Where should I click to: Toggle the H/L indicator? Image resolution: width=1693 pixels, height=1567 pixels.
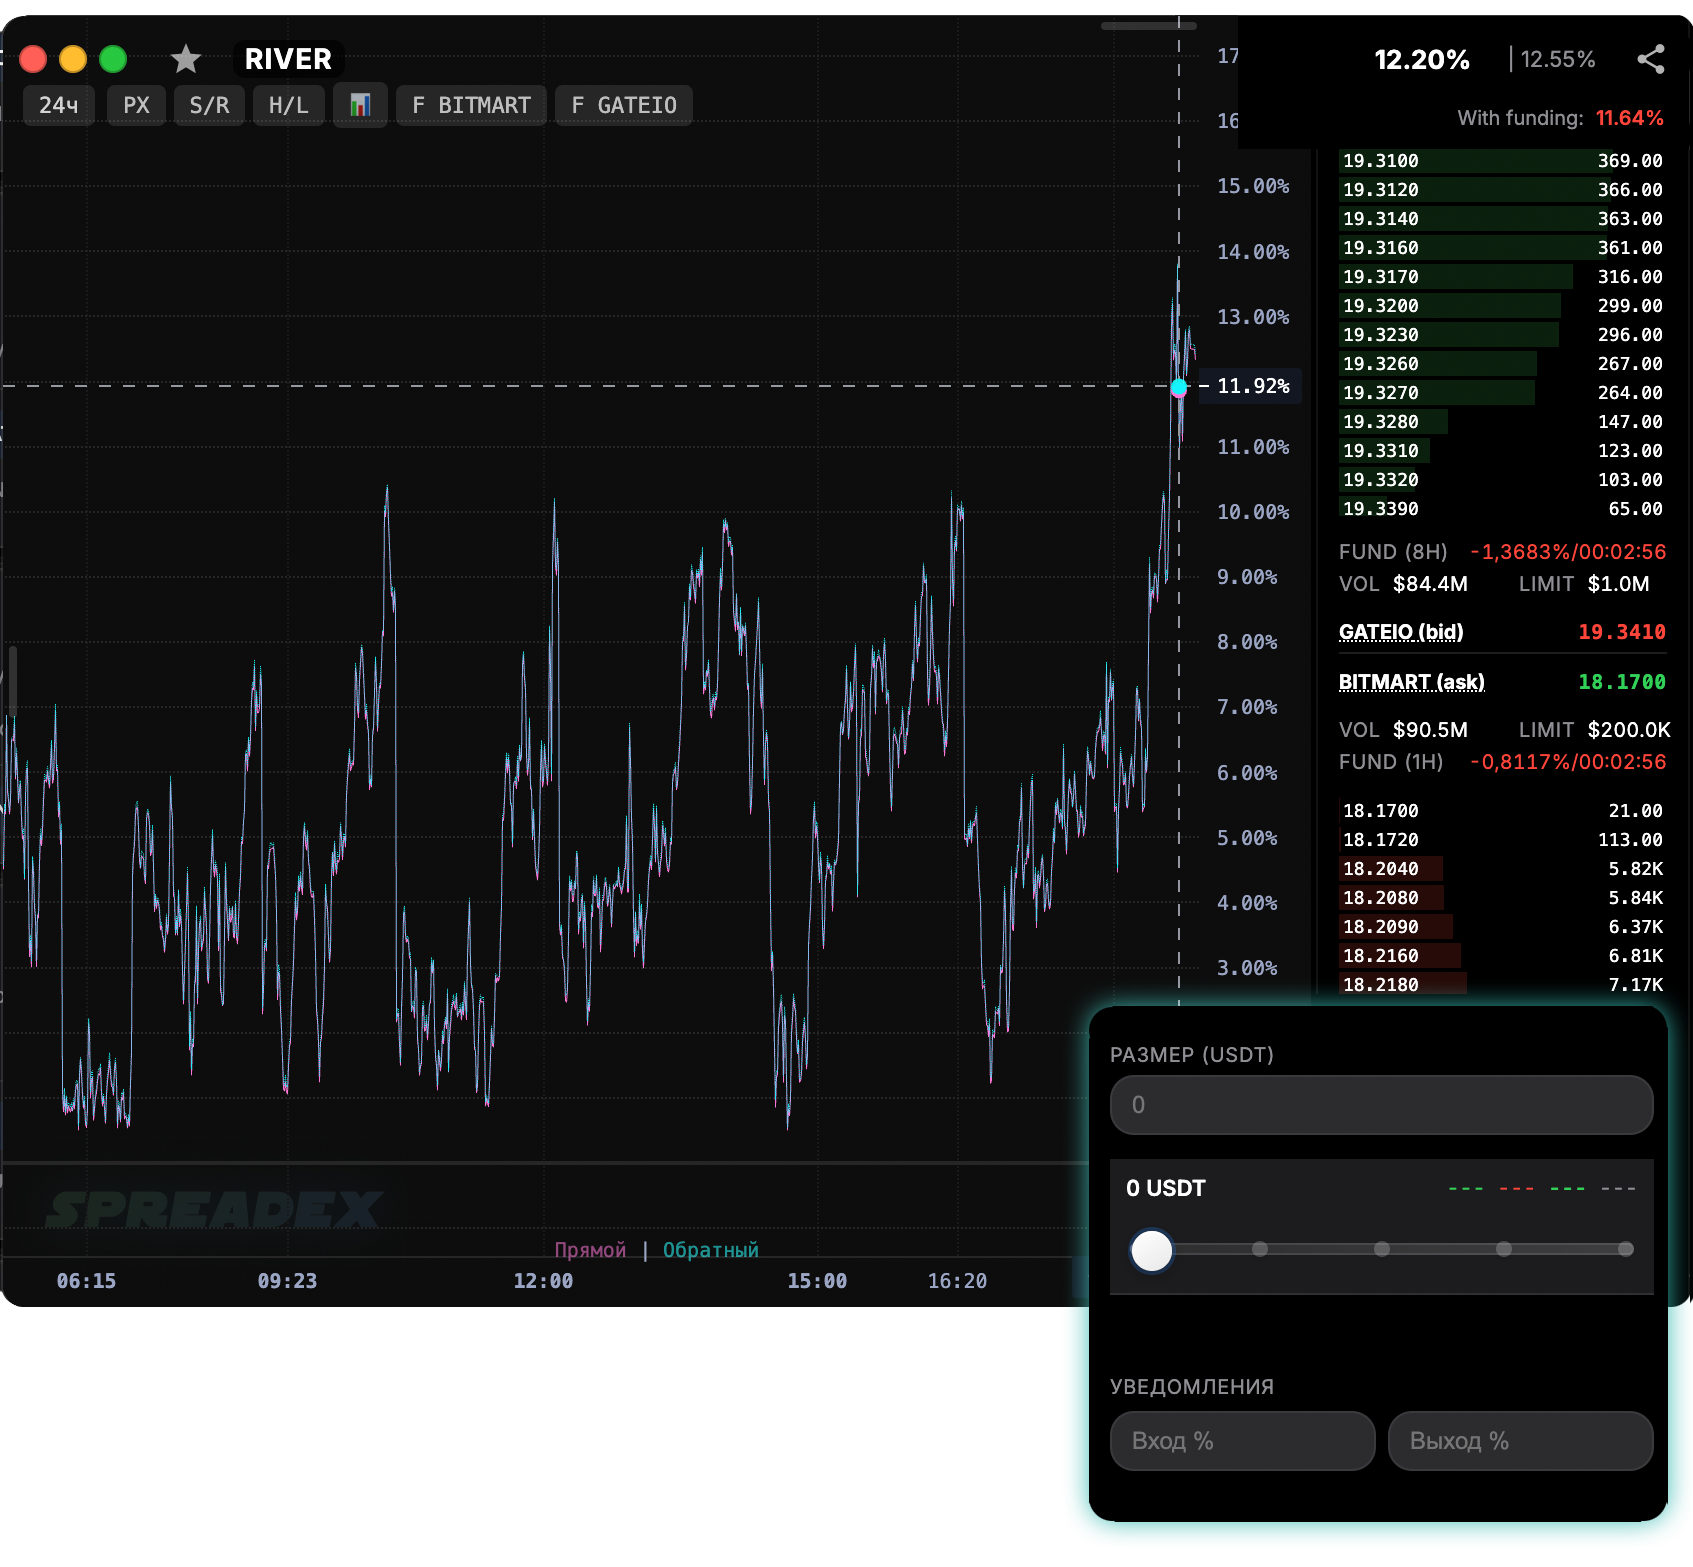[x=288, y=104]
